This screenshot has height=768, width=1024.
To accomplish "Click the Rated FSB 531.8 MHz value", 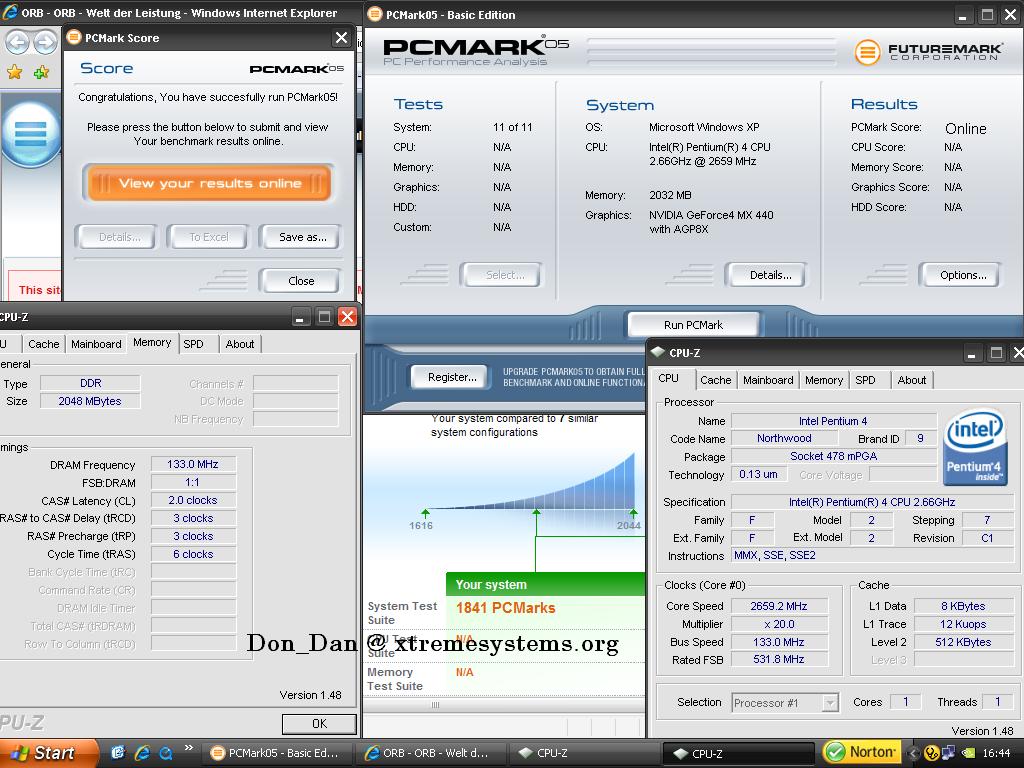I will [778, 660].
